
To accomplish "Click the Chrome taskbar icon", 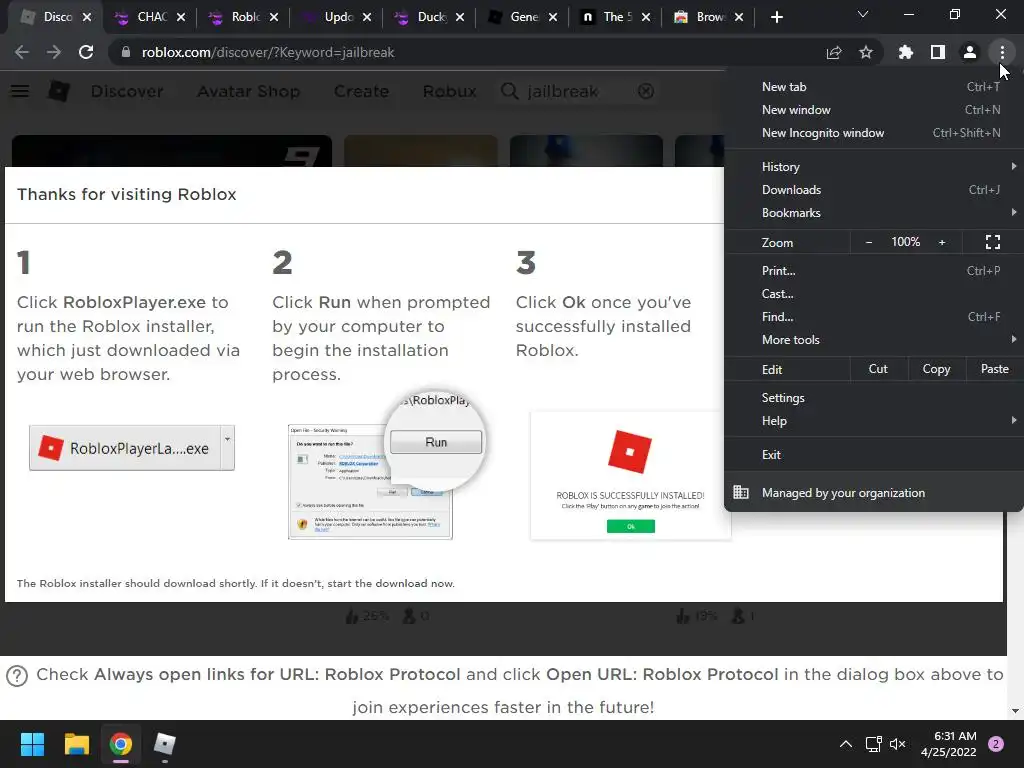I will pos(121,744).
